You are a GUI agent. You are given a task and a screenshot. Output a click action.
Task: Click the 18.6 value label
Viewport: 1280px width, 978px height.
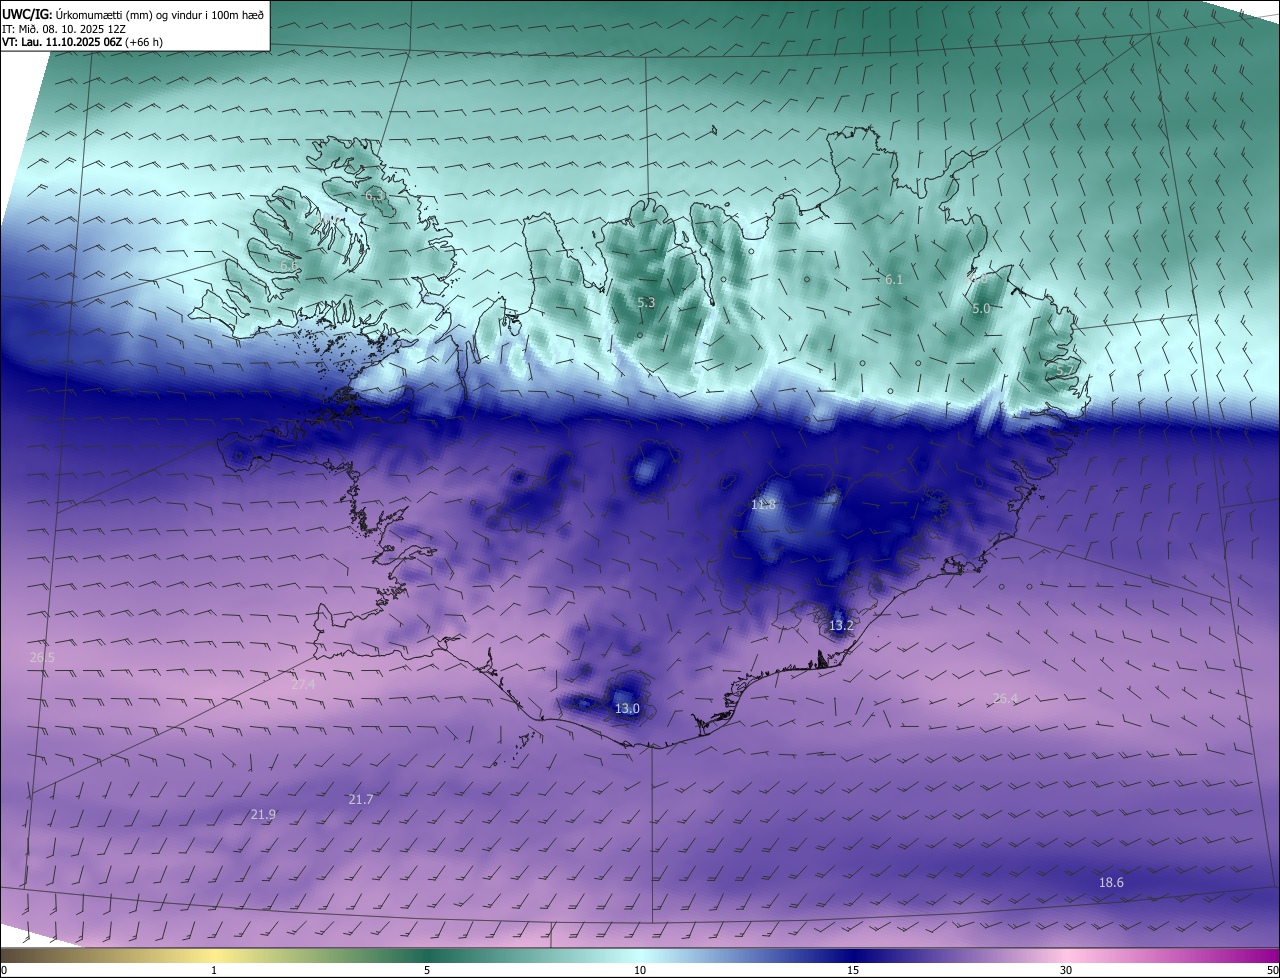point(1111,882)
